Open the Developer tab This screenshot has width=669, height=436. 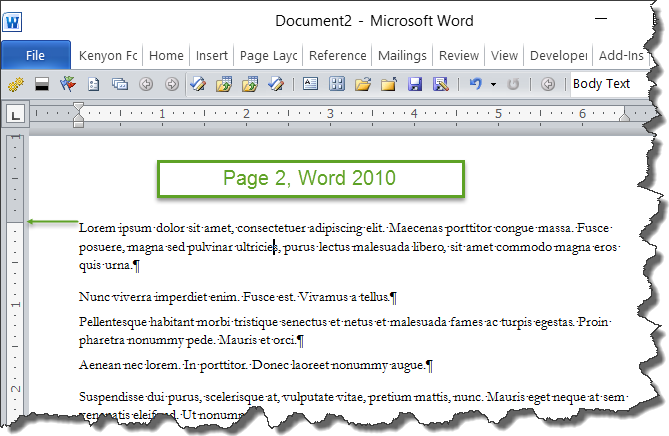(x=558, y=56)
